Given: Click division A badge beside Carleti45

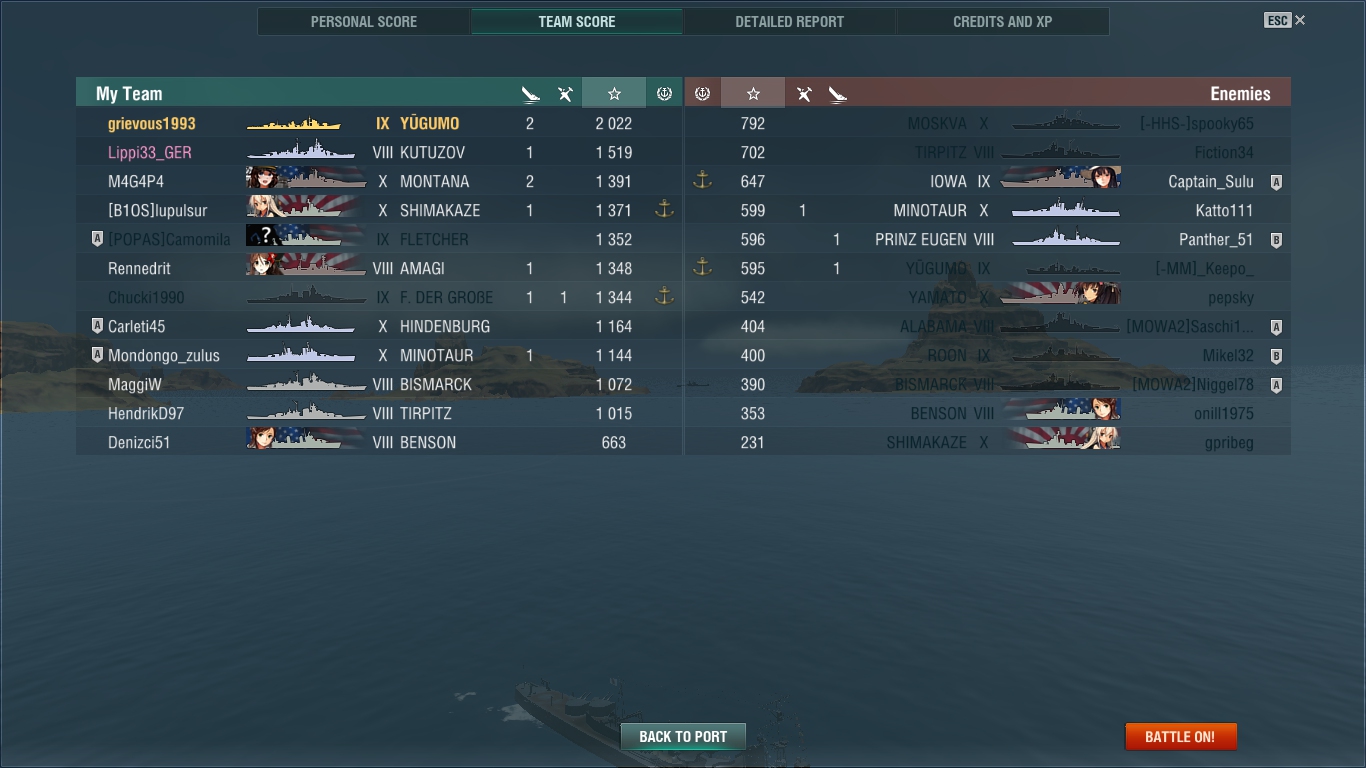Looking at the screenshot, I should [x=97, y=326].
